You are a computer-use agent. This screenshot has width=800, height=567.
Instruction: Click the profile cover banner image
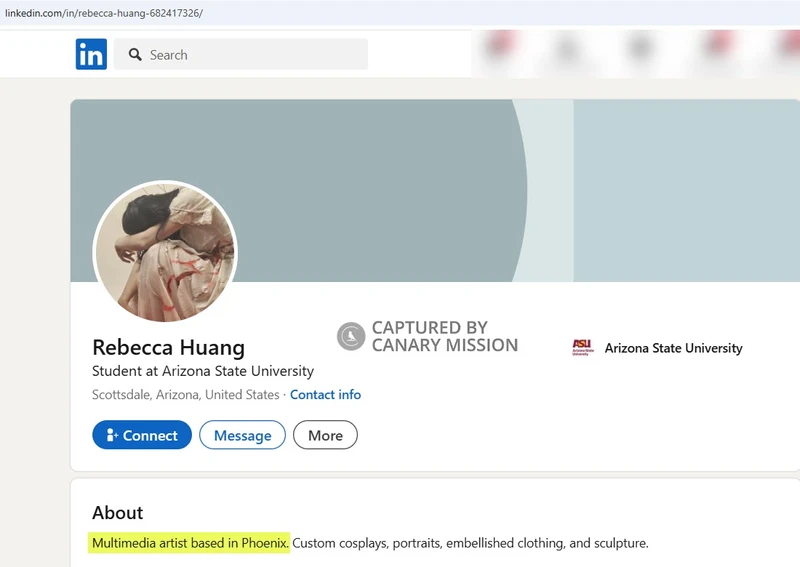pyautogui.click(x=435, y=190)
